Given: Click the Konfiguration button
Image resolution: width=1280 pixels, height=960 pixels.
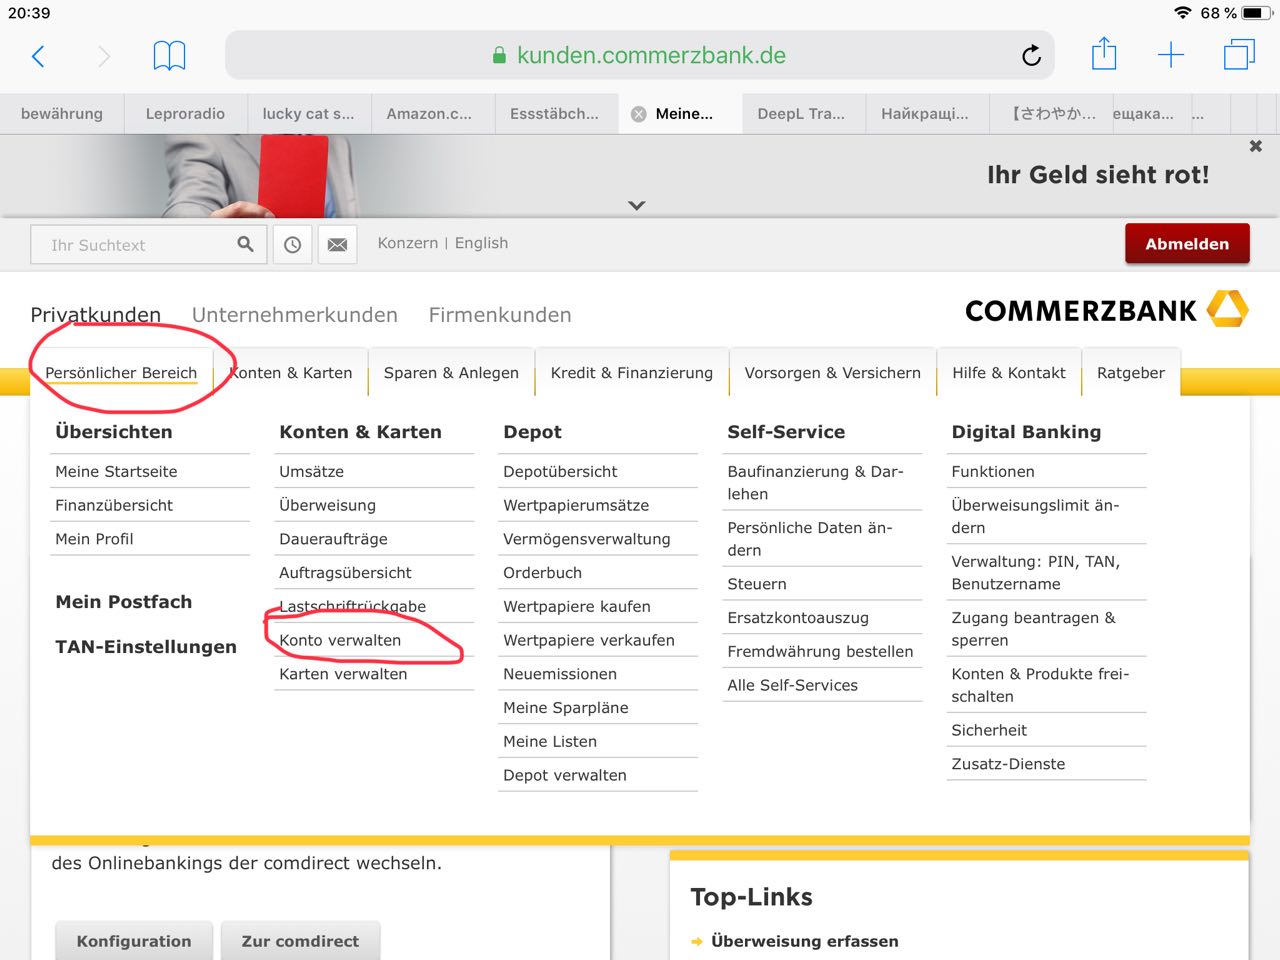Looking at the screenshot, I should [x=134, y=941].
